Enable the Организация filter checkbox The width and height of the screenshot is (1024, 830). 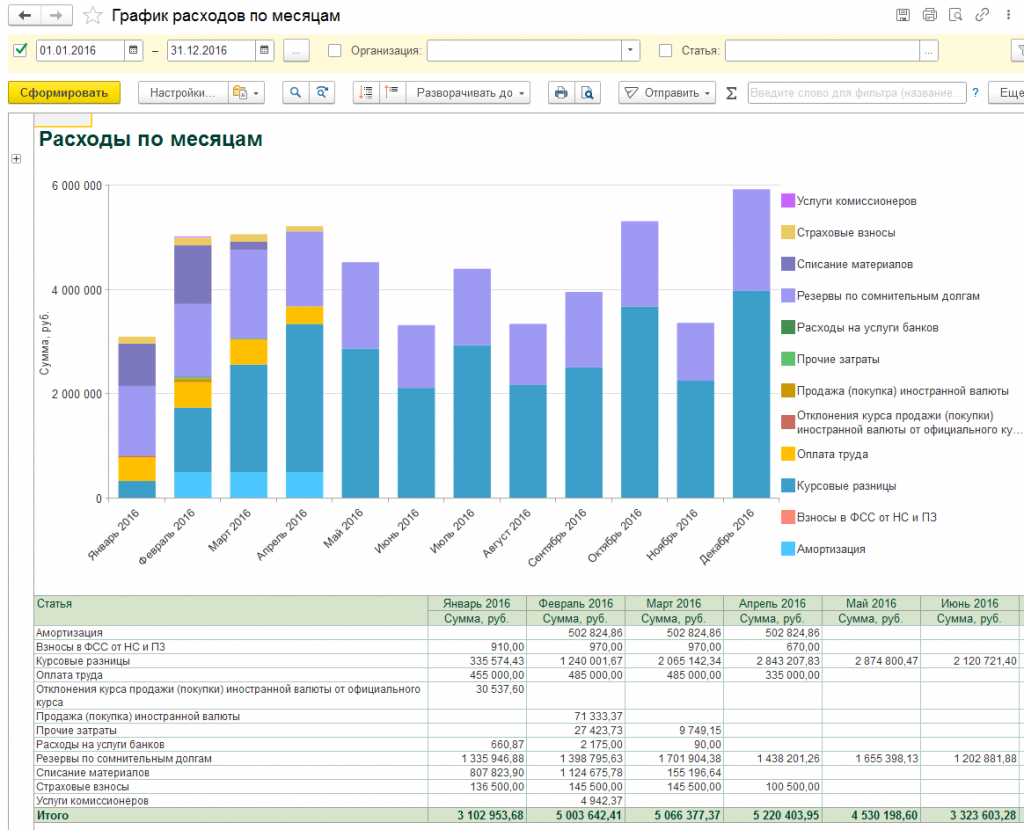[335, 50]
